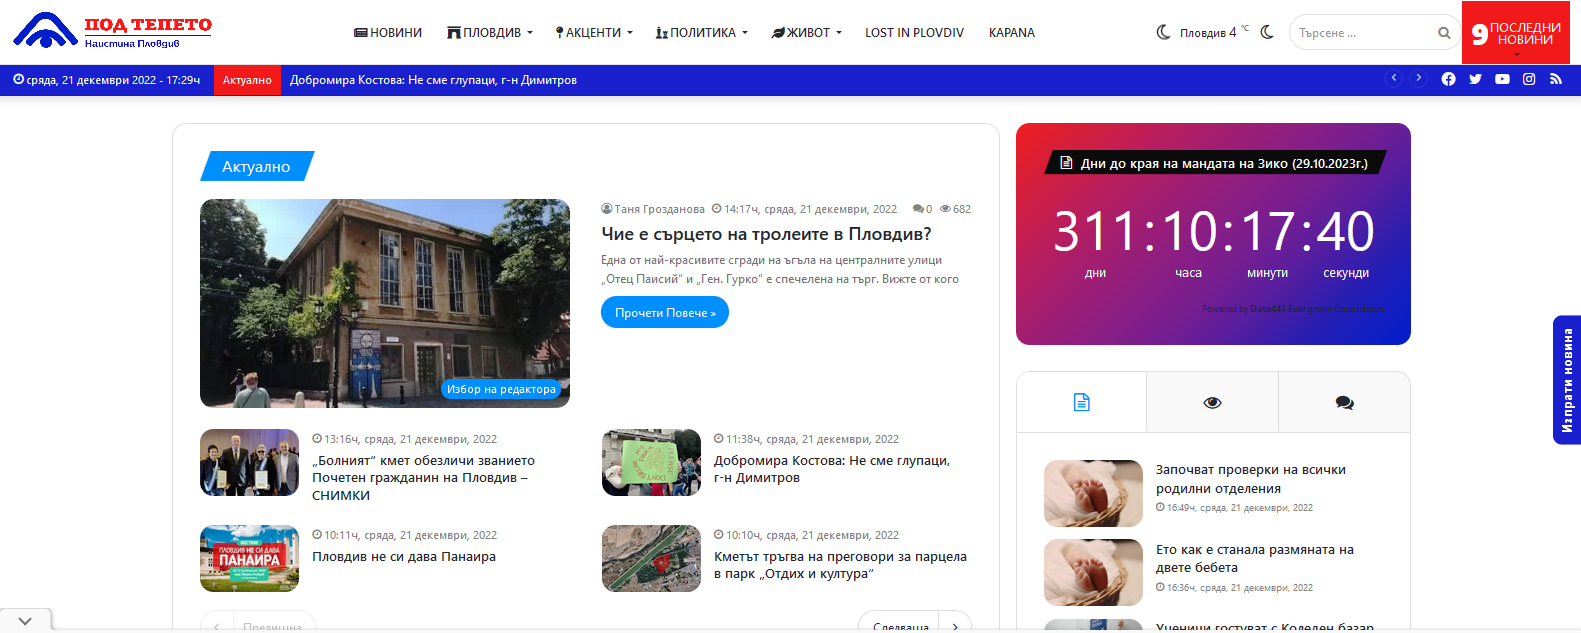The image size is (1581, 633).
Task: Click baby feet thumbnail beside Започват проверки
Action: pos(1093,493)
